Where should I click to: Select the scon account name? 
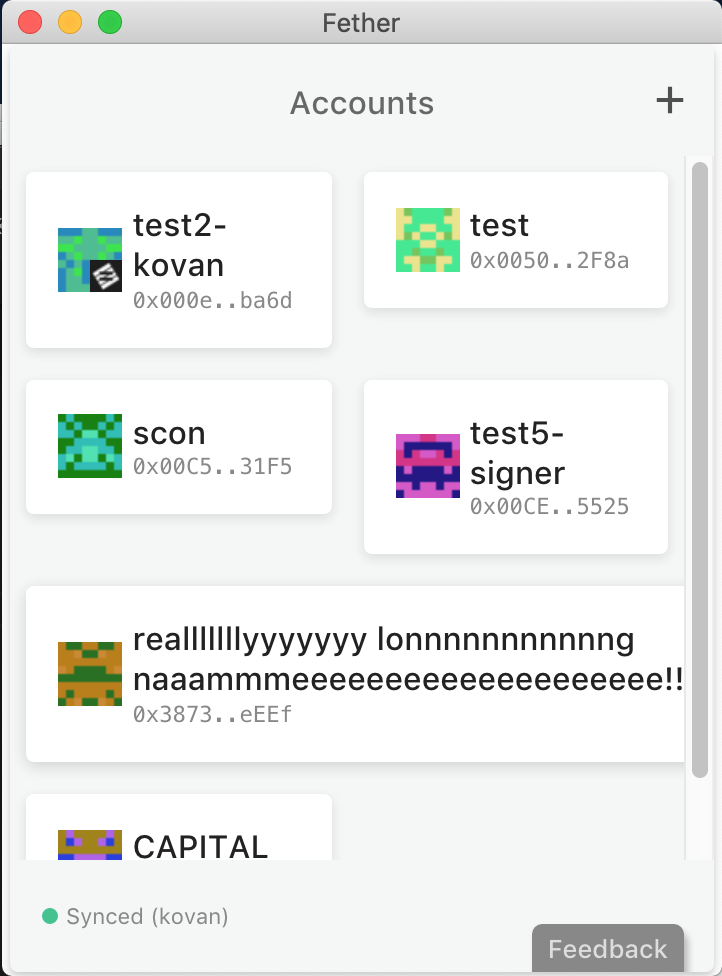pos(169,433)
